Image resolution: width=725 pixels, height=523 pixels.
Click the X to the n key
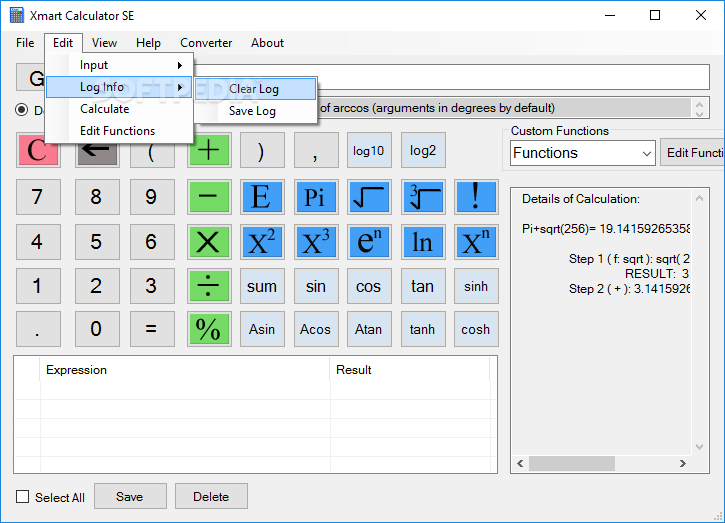[x=476, y=242]
